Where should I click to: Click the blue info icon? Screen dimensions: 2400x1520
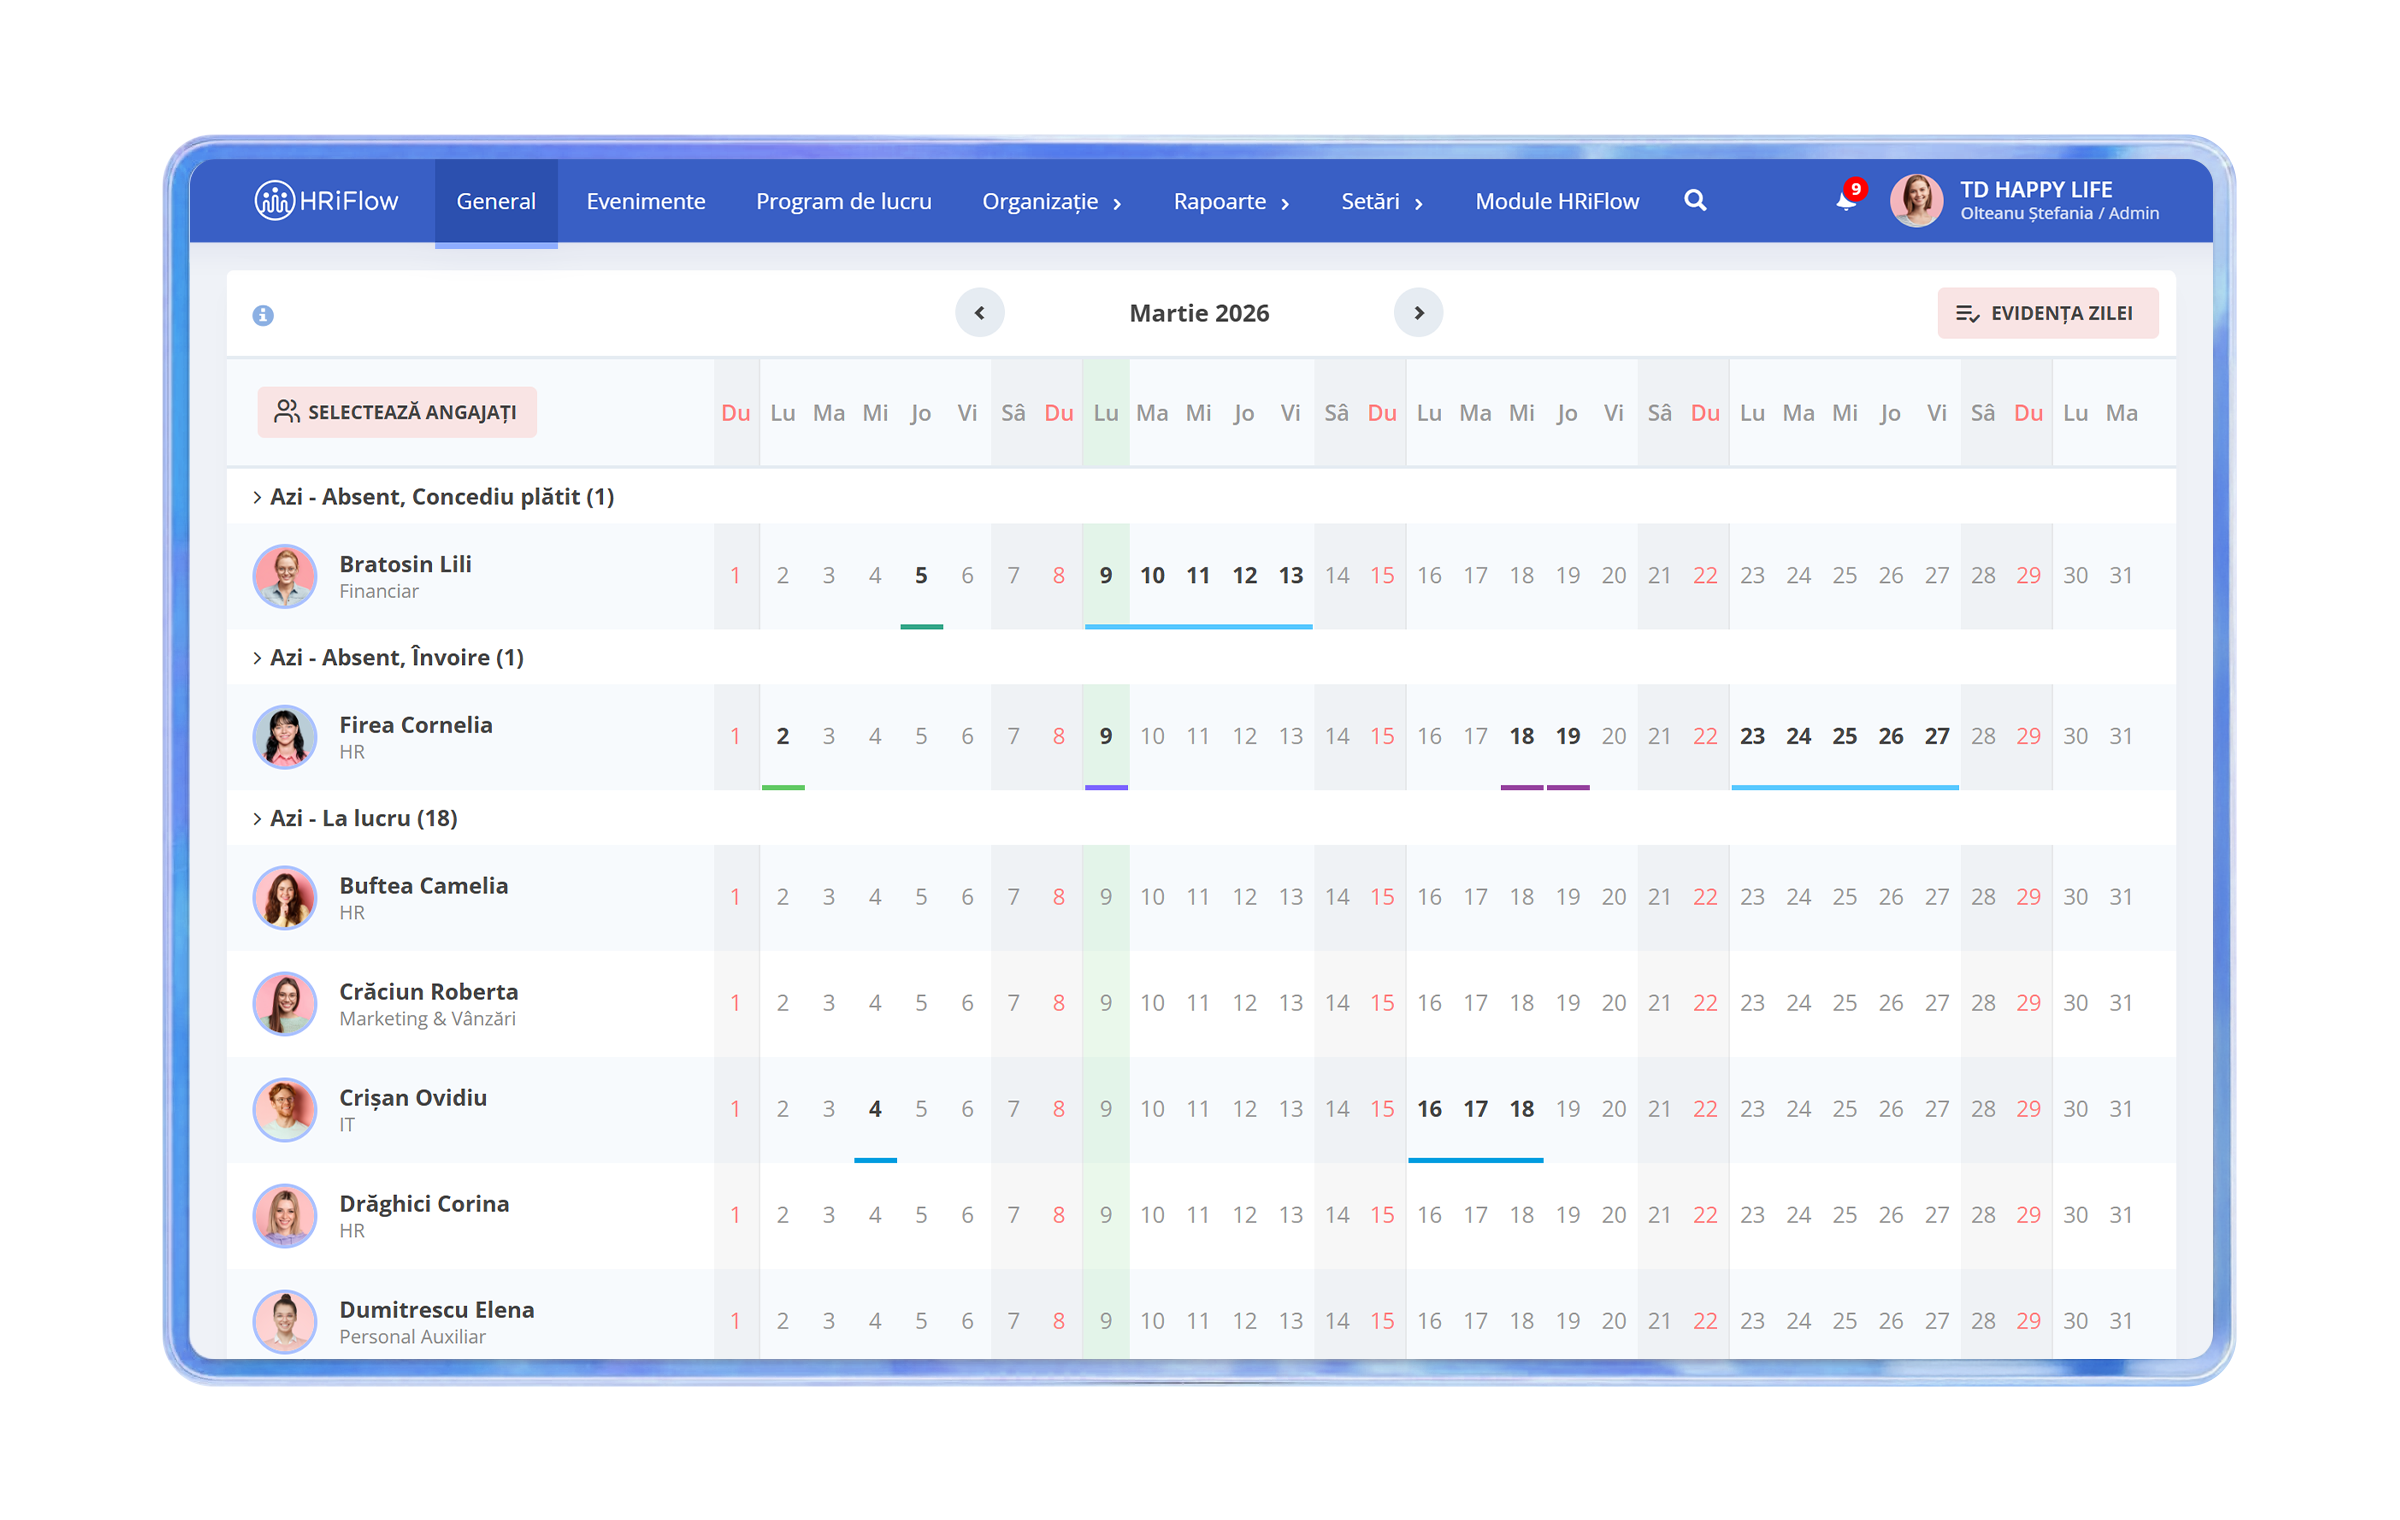pos(263,315)
